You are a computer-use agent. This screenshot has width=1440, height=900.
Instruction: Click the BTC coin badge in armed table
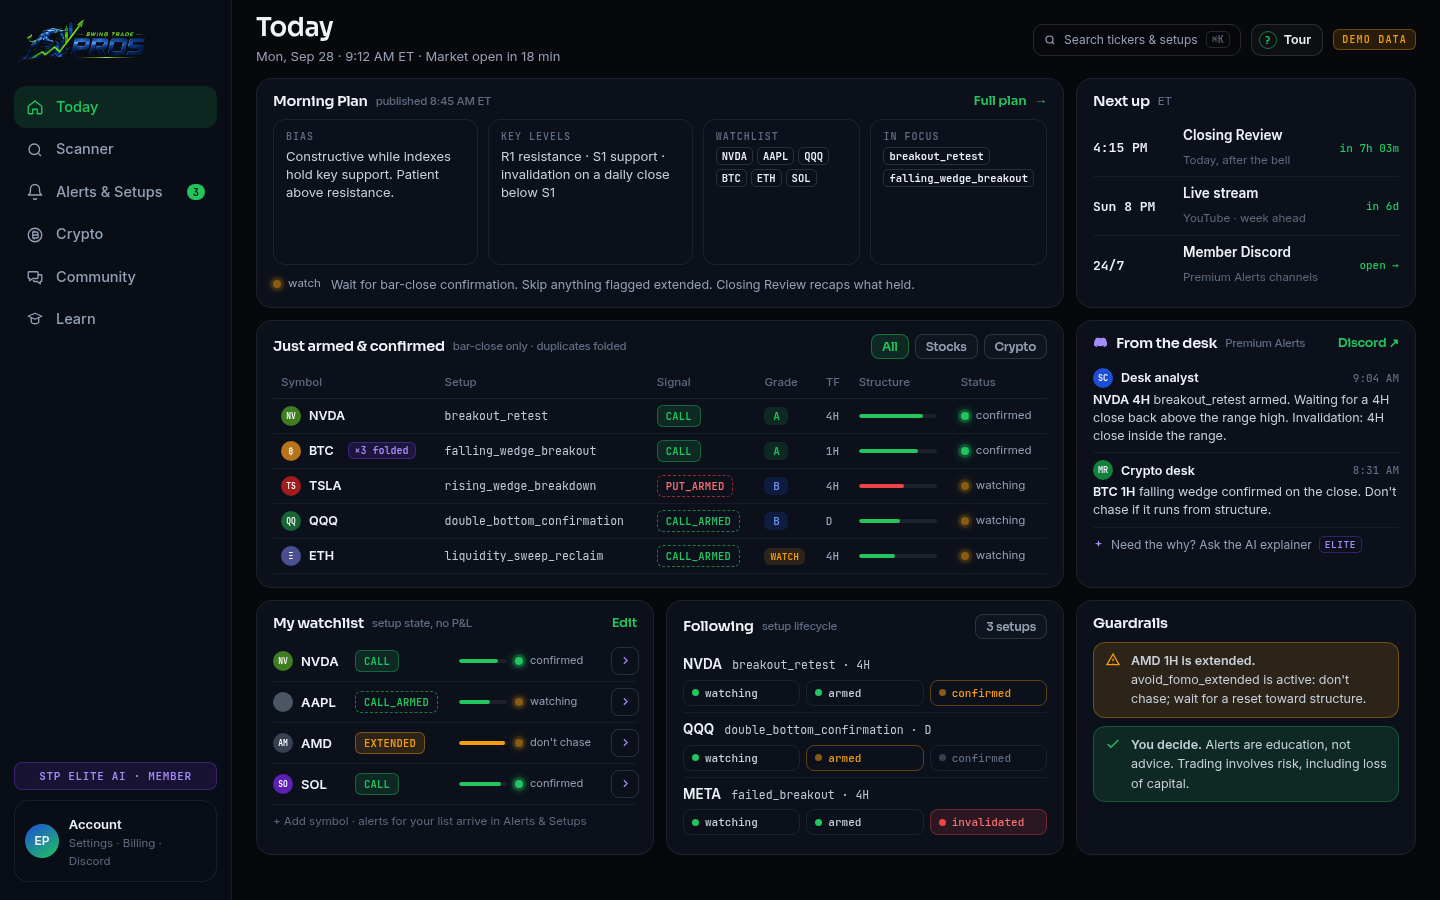tap(291, 451)
